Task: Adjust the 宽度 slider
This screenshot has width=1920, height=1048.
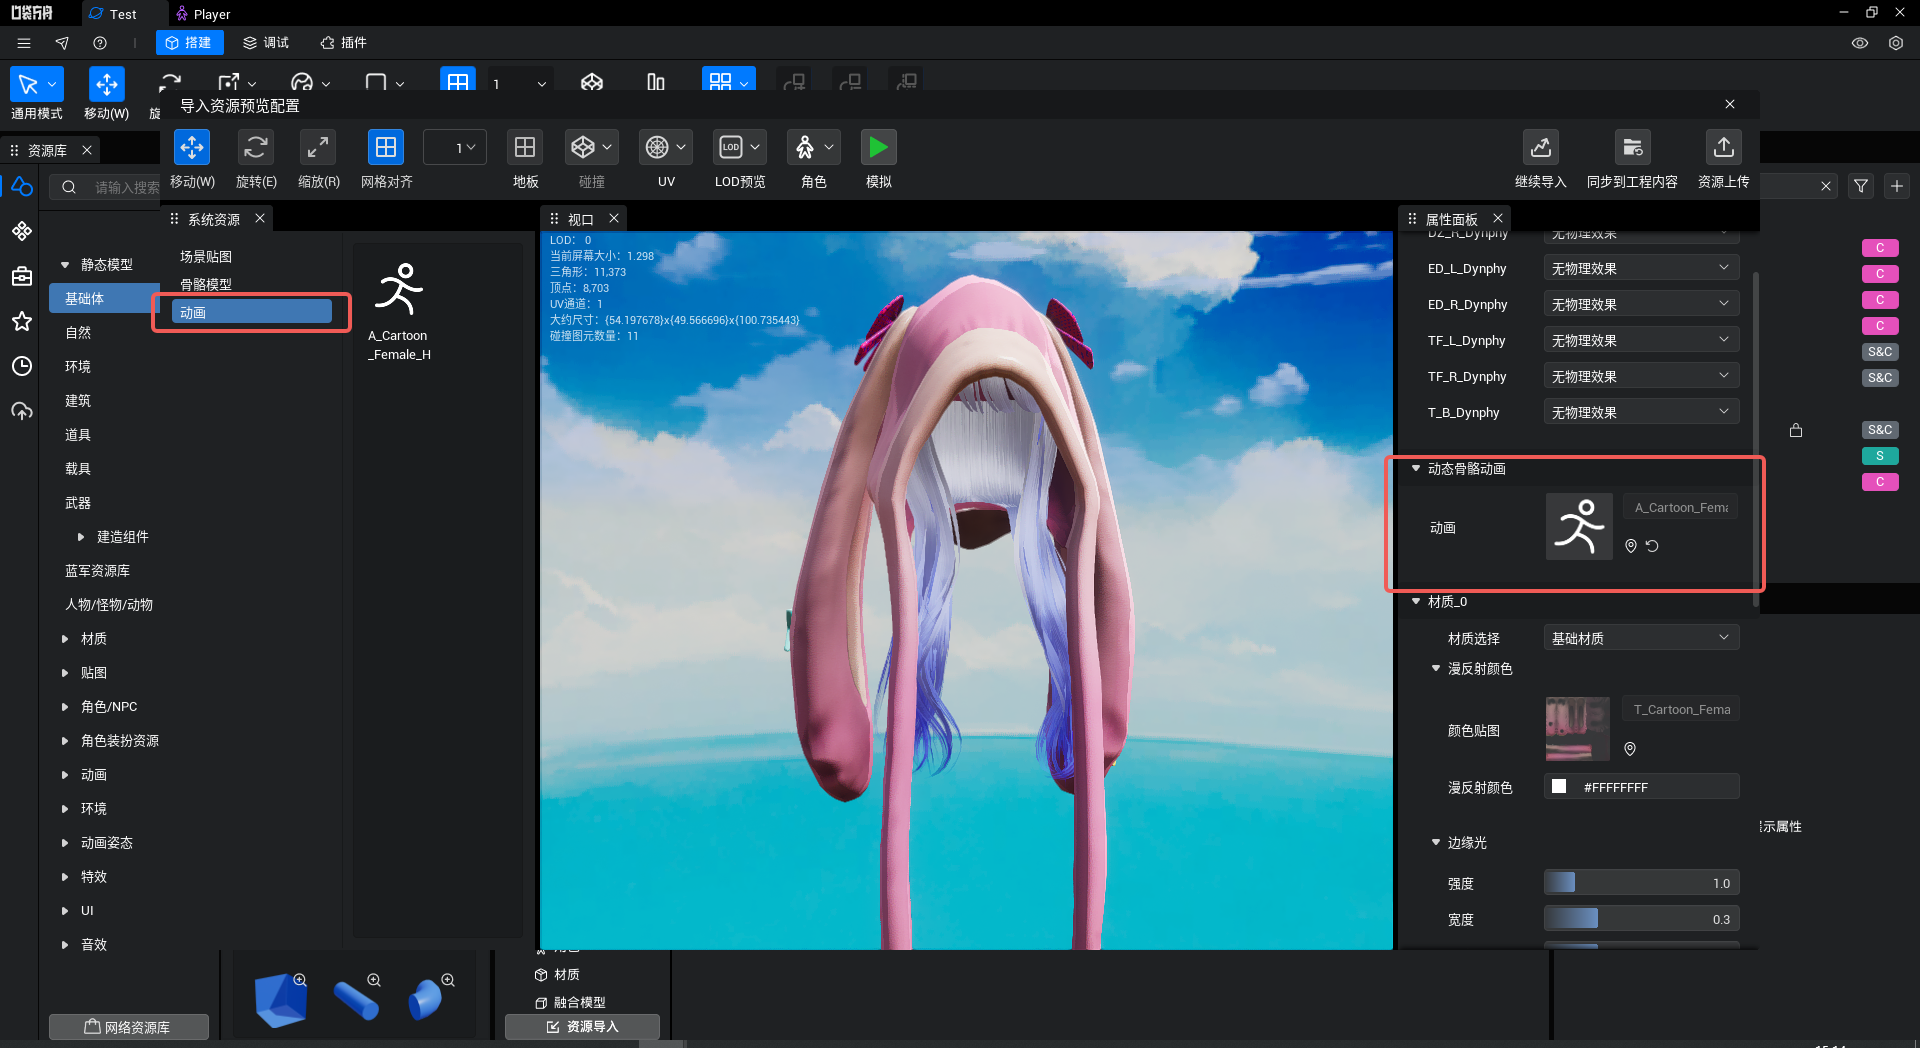Action: (x=1641, y=919)
